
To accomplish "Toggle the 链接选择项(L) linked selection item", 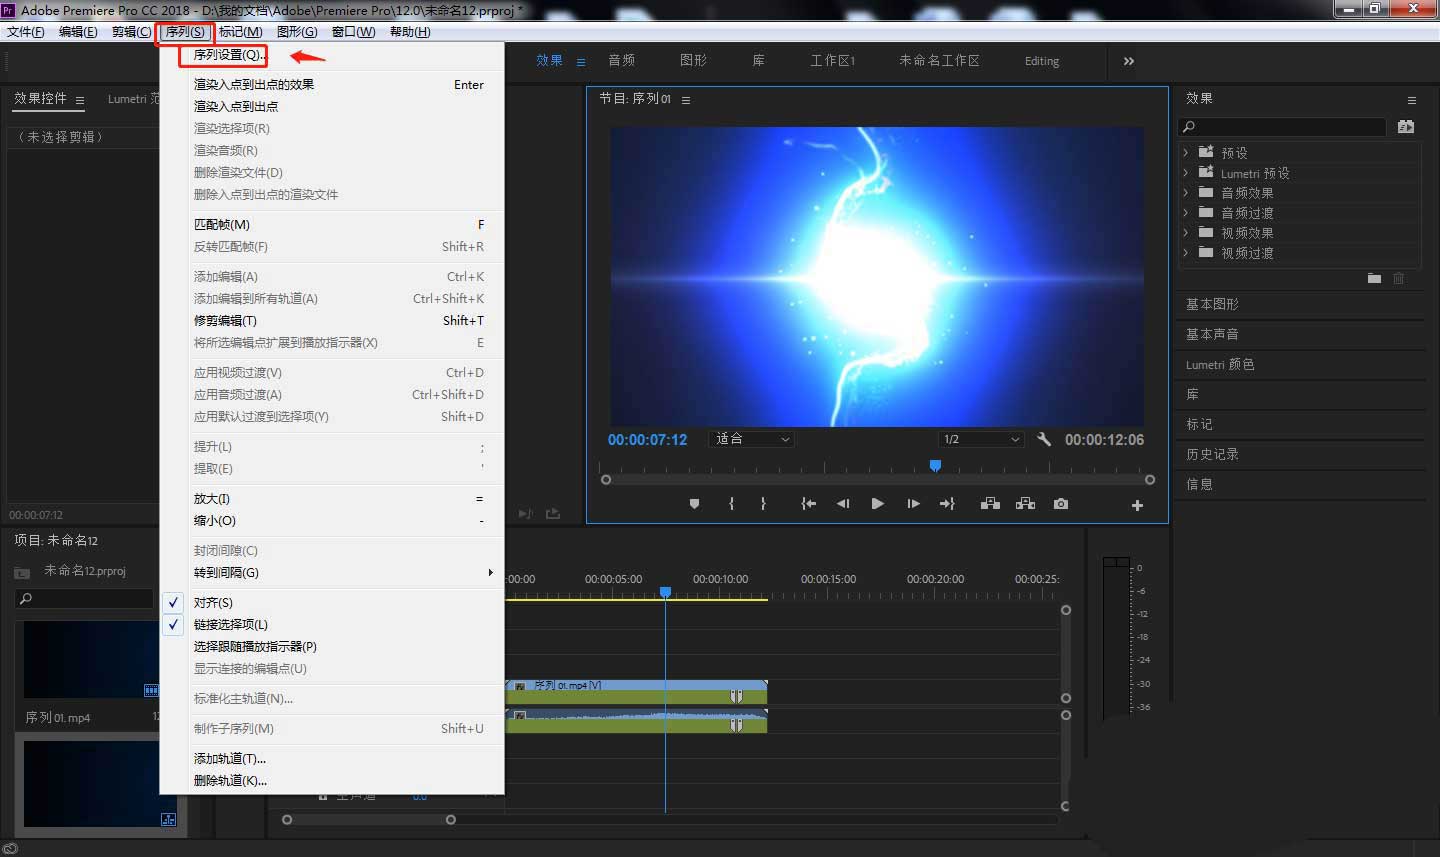I will click(x=230, y=624).
